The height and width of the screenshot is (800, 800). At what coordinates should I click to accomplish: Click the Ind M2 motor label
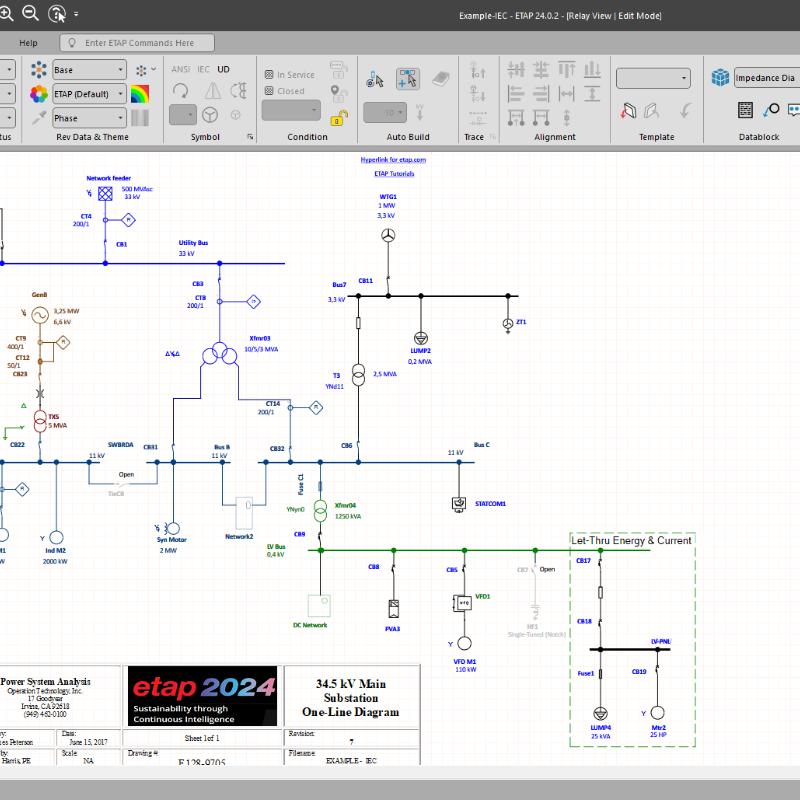[56, 551]
